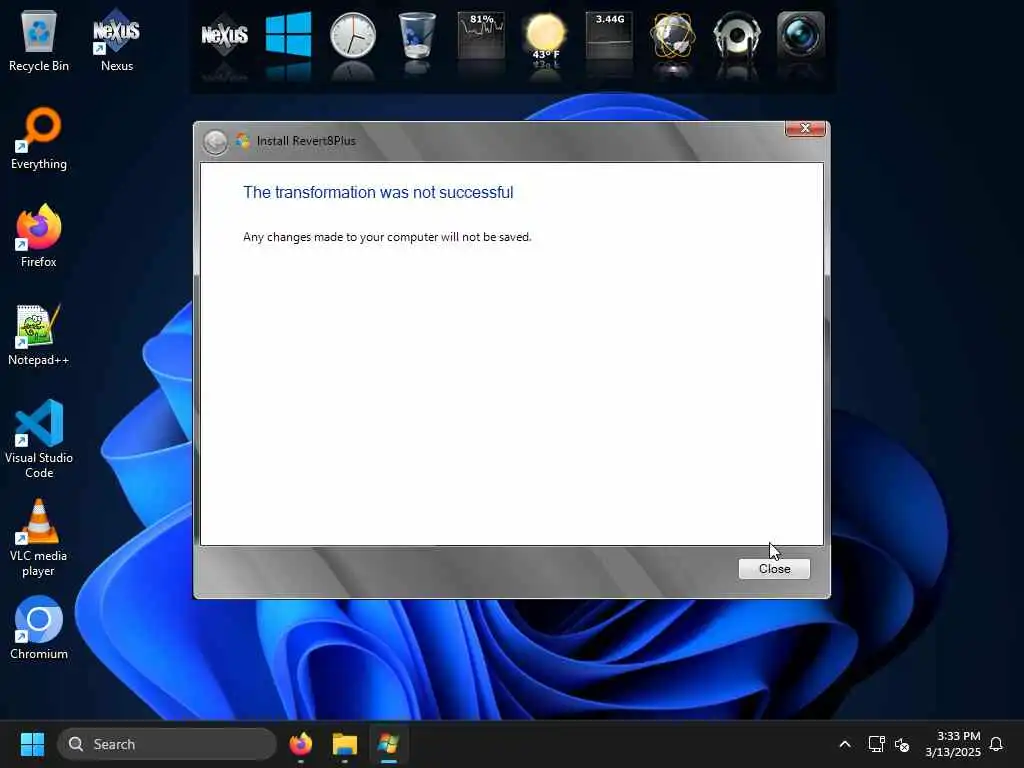Screen dimensions: 1024x768
Task: Open the notifications bell icon
Action: pos(996,744)
